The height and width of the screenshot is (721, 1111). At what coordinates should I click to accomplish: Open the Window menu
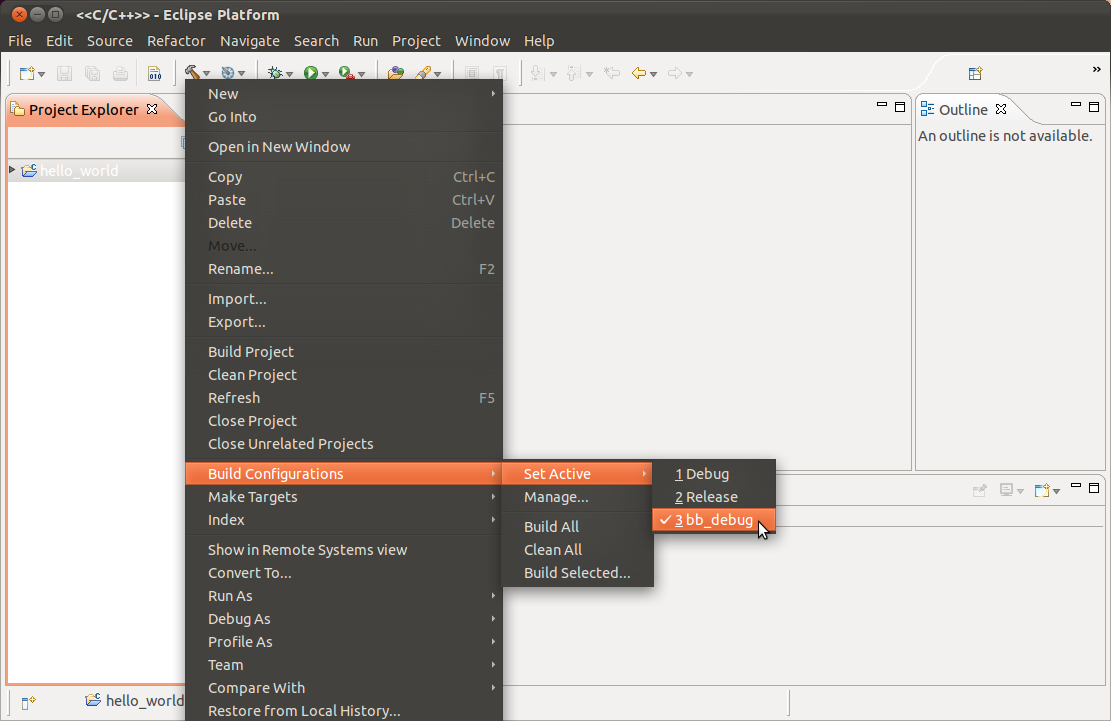[482, 41]
